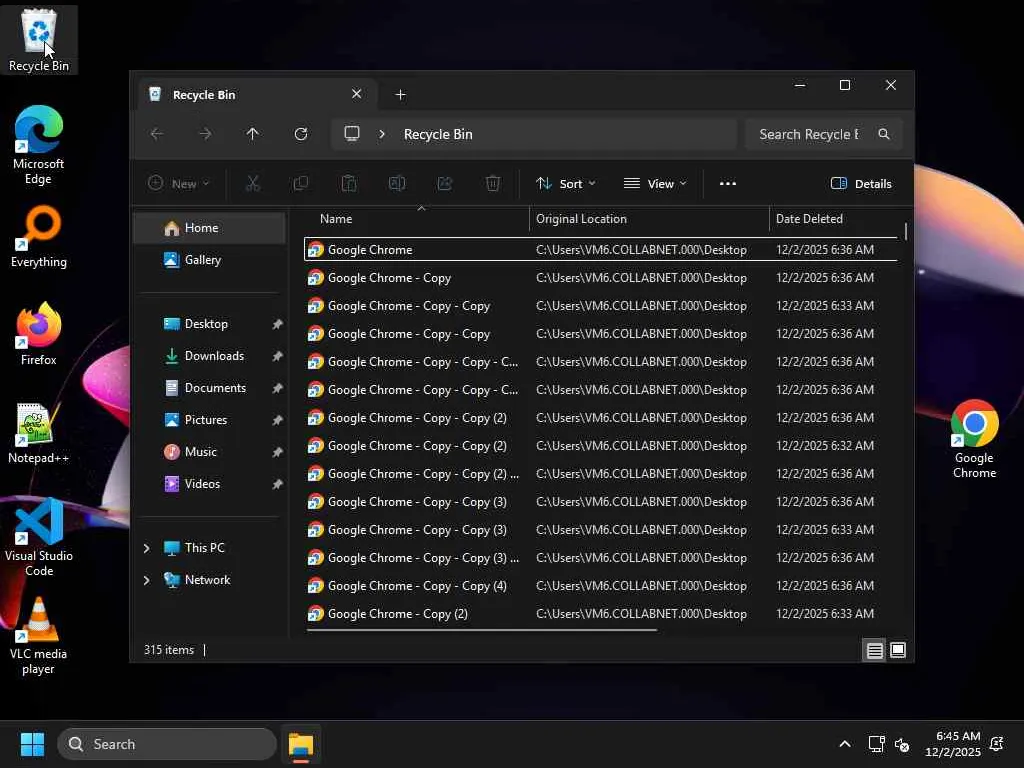Screen dimensions: 1024x768
Task: Open the Everything search desktop shortcut
Action: (x=39, y=236)
